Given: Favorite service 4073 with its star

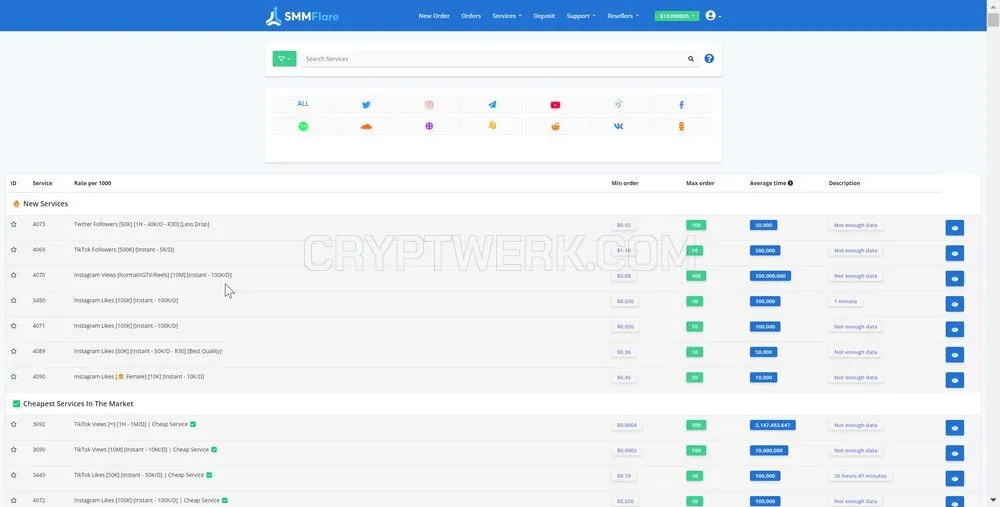Looking at the screenshot, I should click(13, 224).
